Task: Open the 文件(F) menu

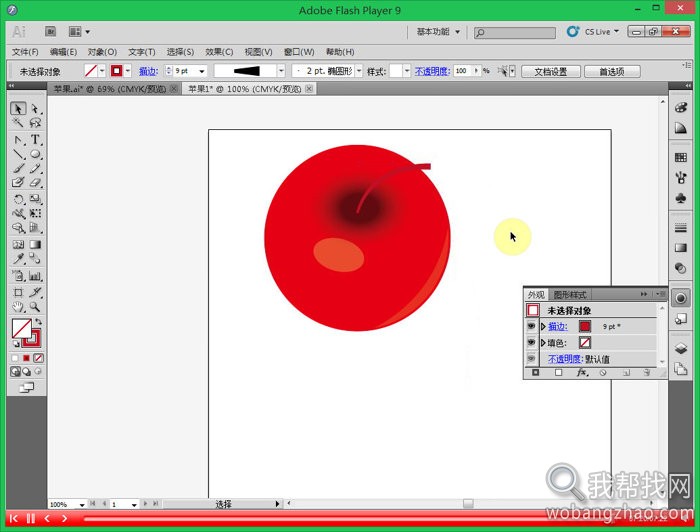Action: pos(25,52)
